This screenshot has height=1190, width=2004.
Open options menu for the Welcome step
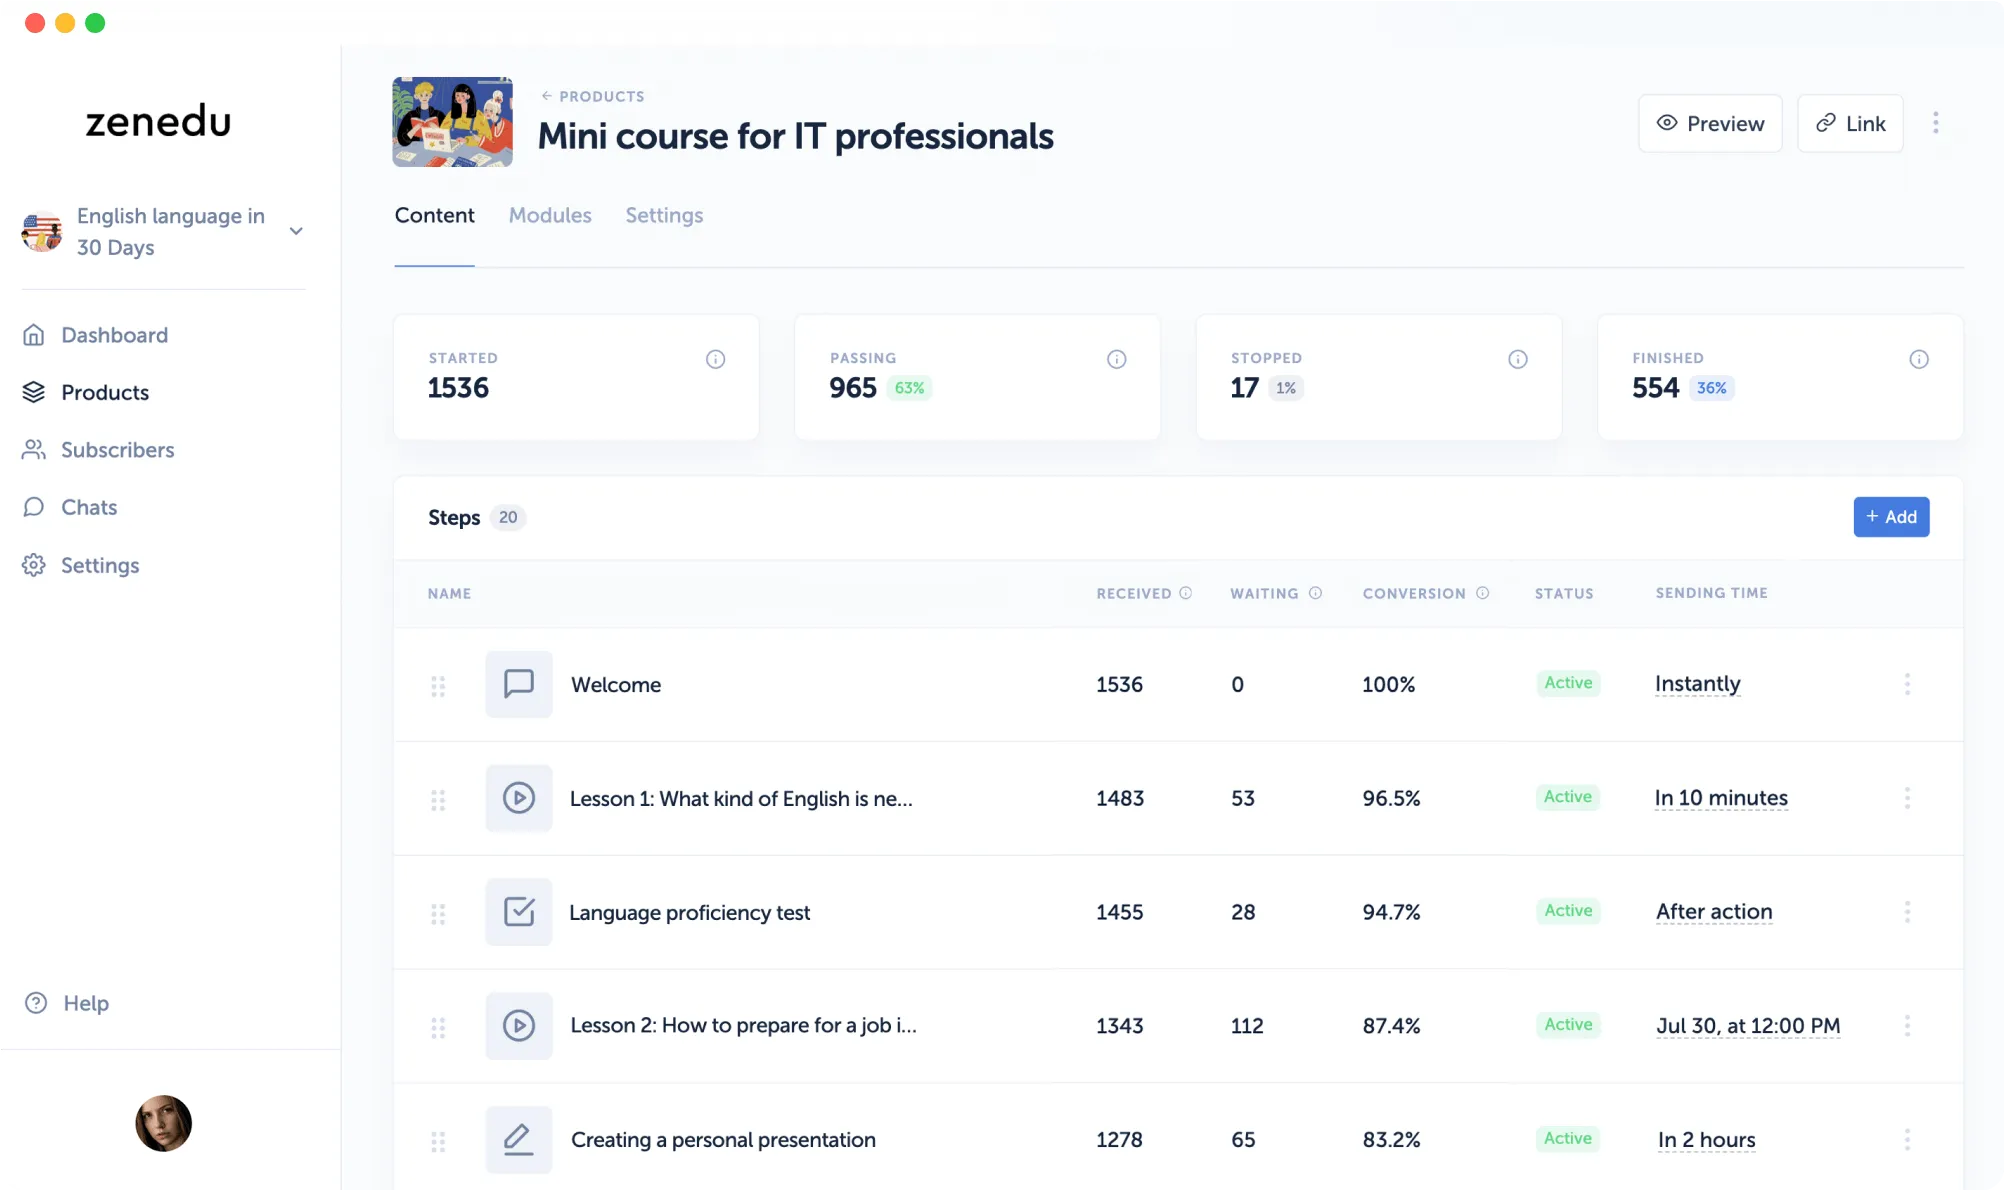tap(1908, 685)
